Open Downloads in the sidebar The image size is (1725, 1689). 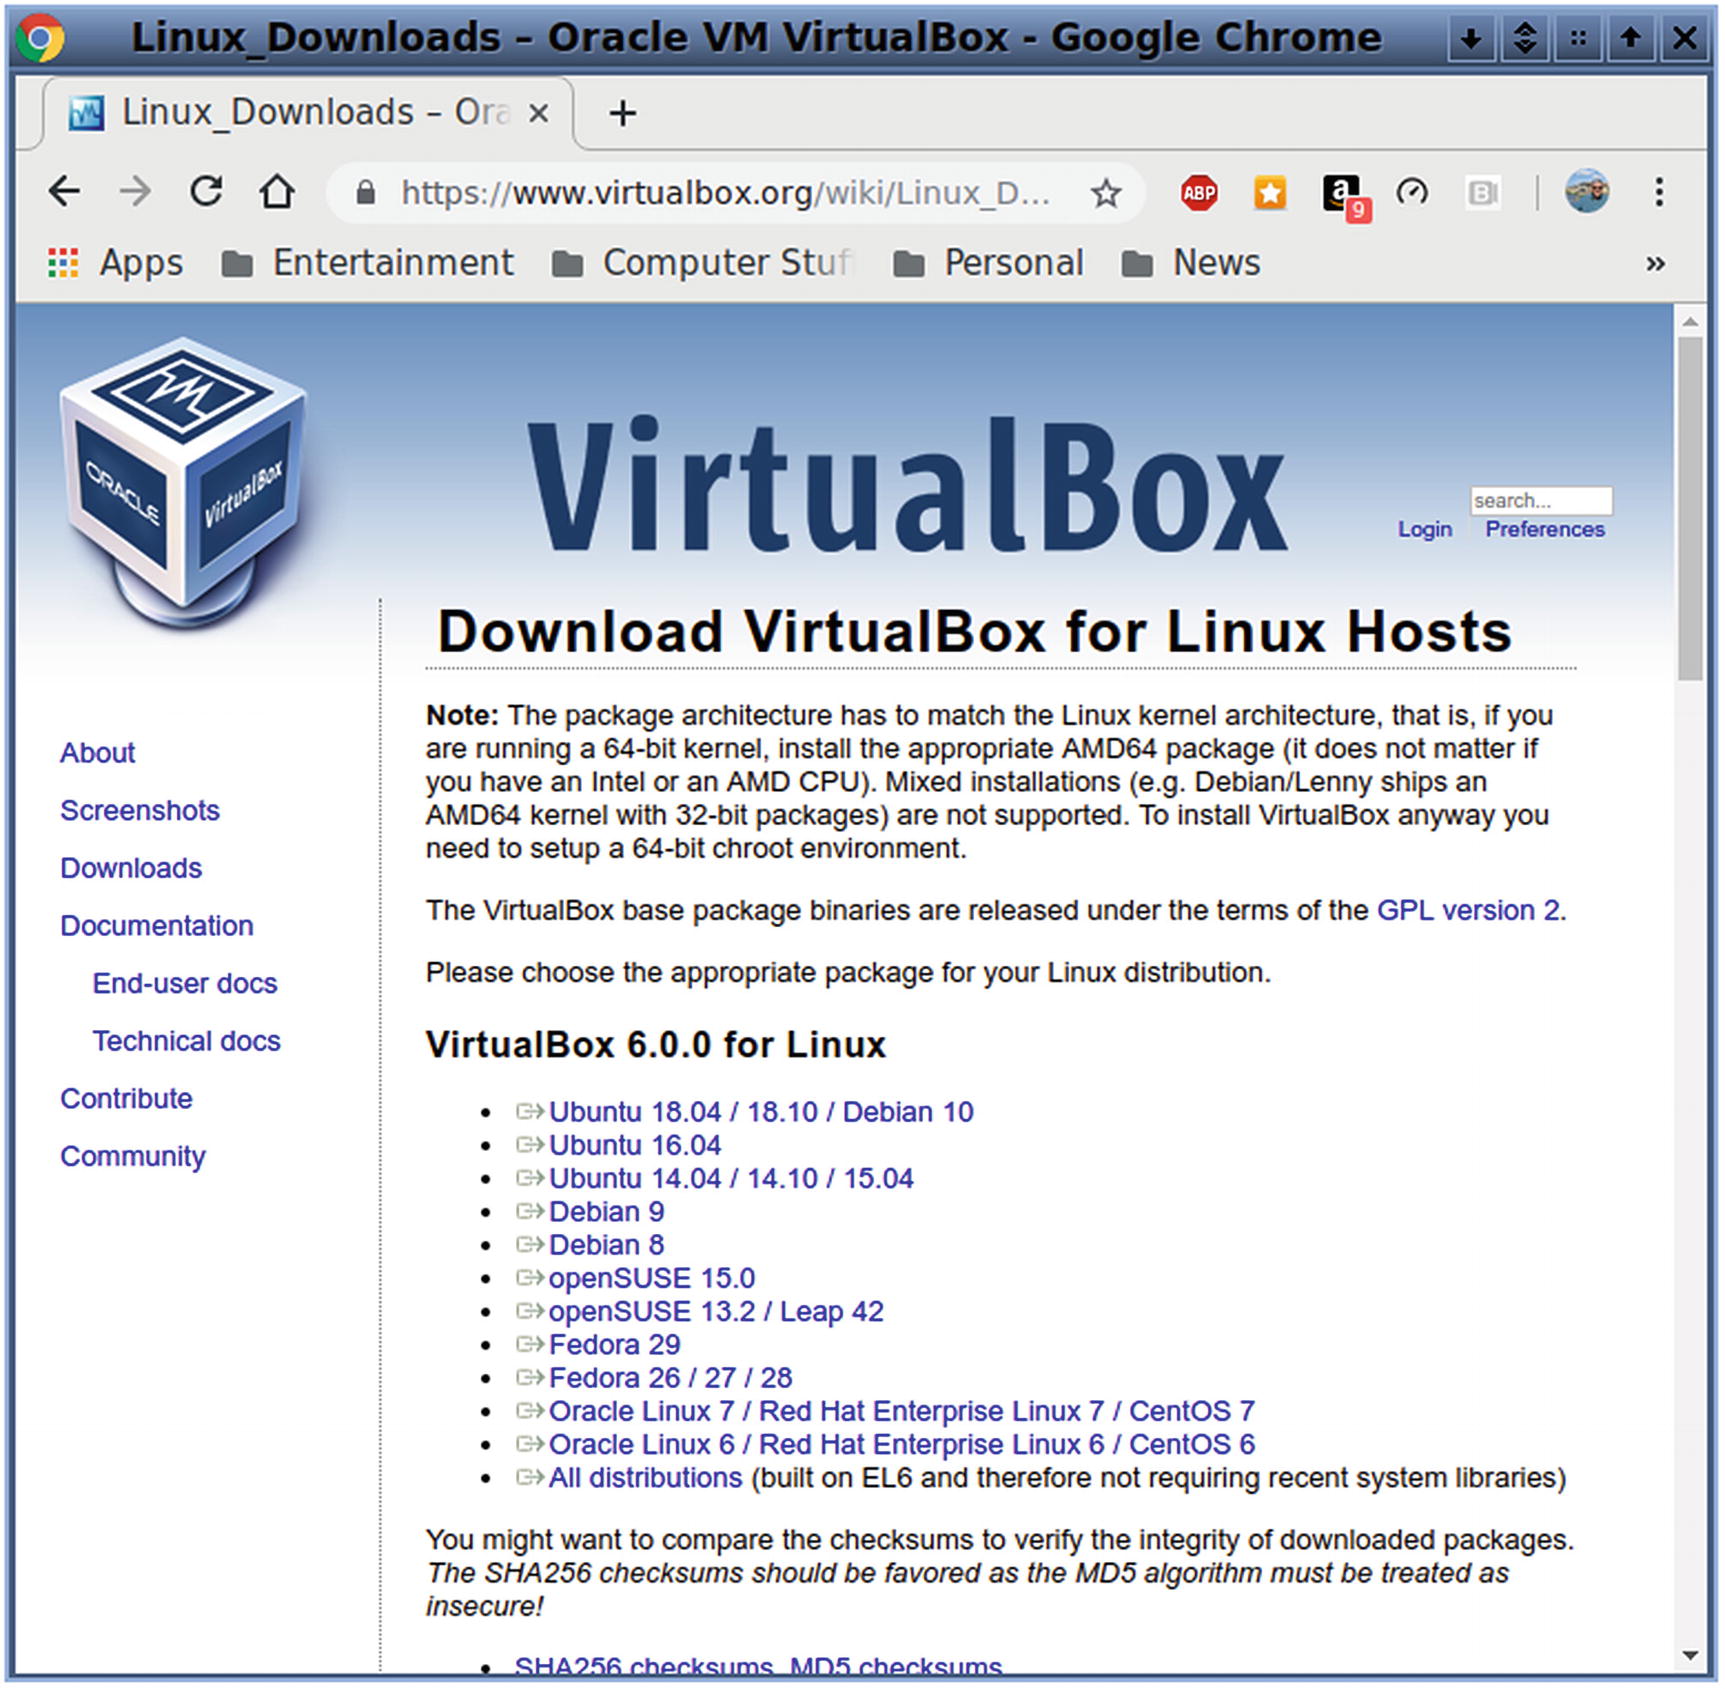pyautogui.click(x=131, y=868)
